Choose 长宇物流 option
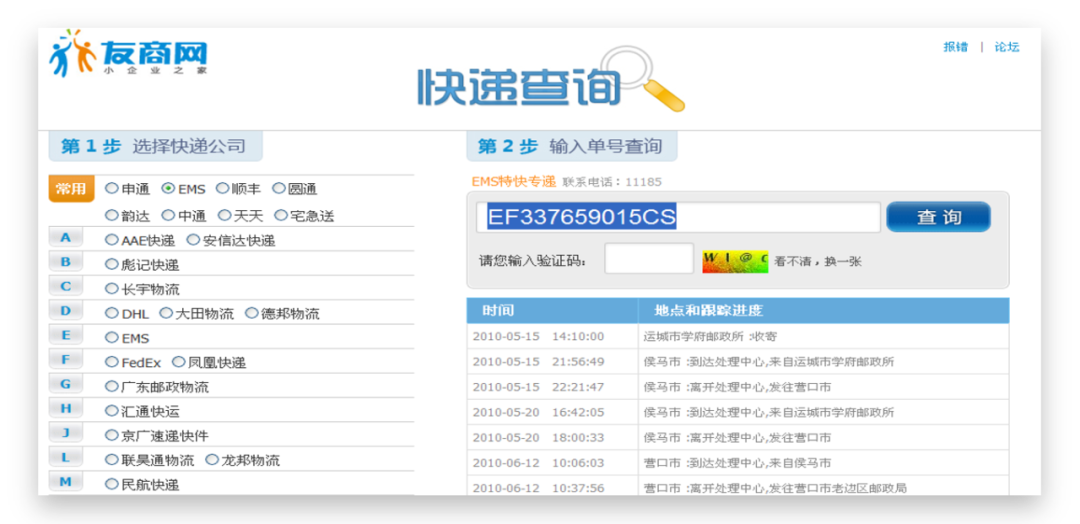Viewport: 1080px width, 524px height. tap(112, 289)
